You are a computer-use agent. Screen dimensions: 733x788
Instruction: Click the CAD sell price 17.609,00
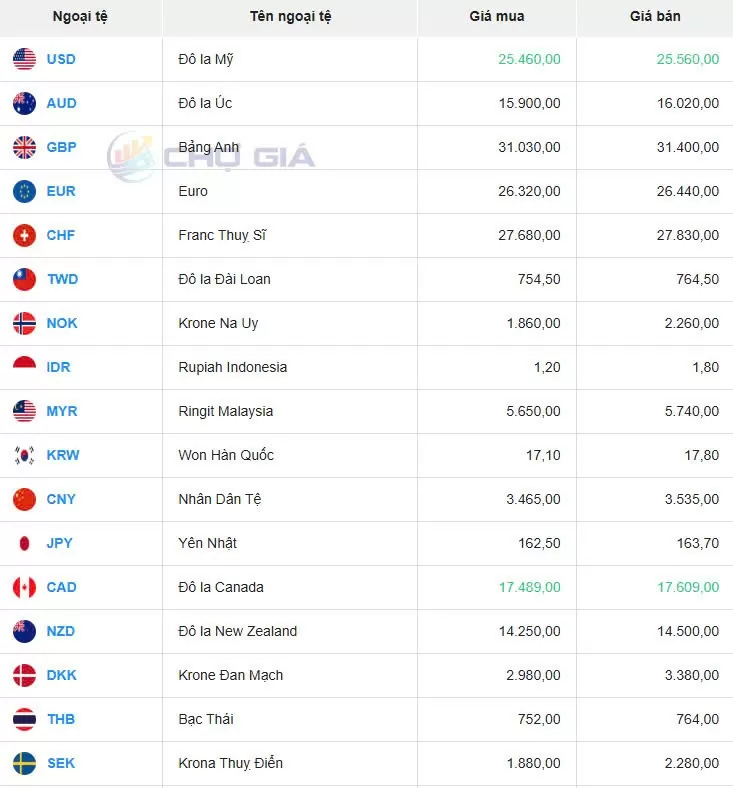687,587
